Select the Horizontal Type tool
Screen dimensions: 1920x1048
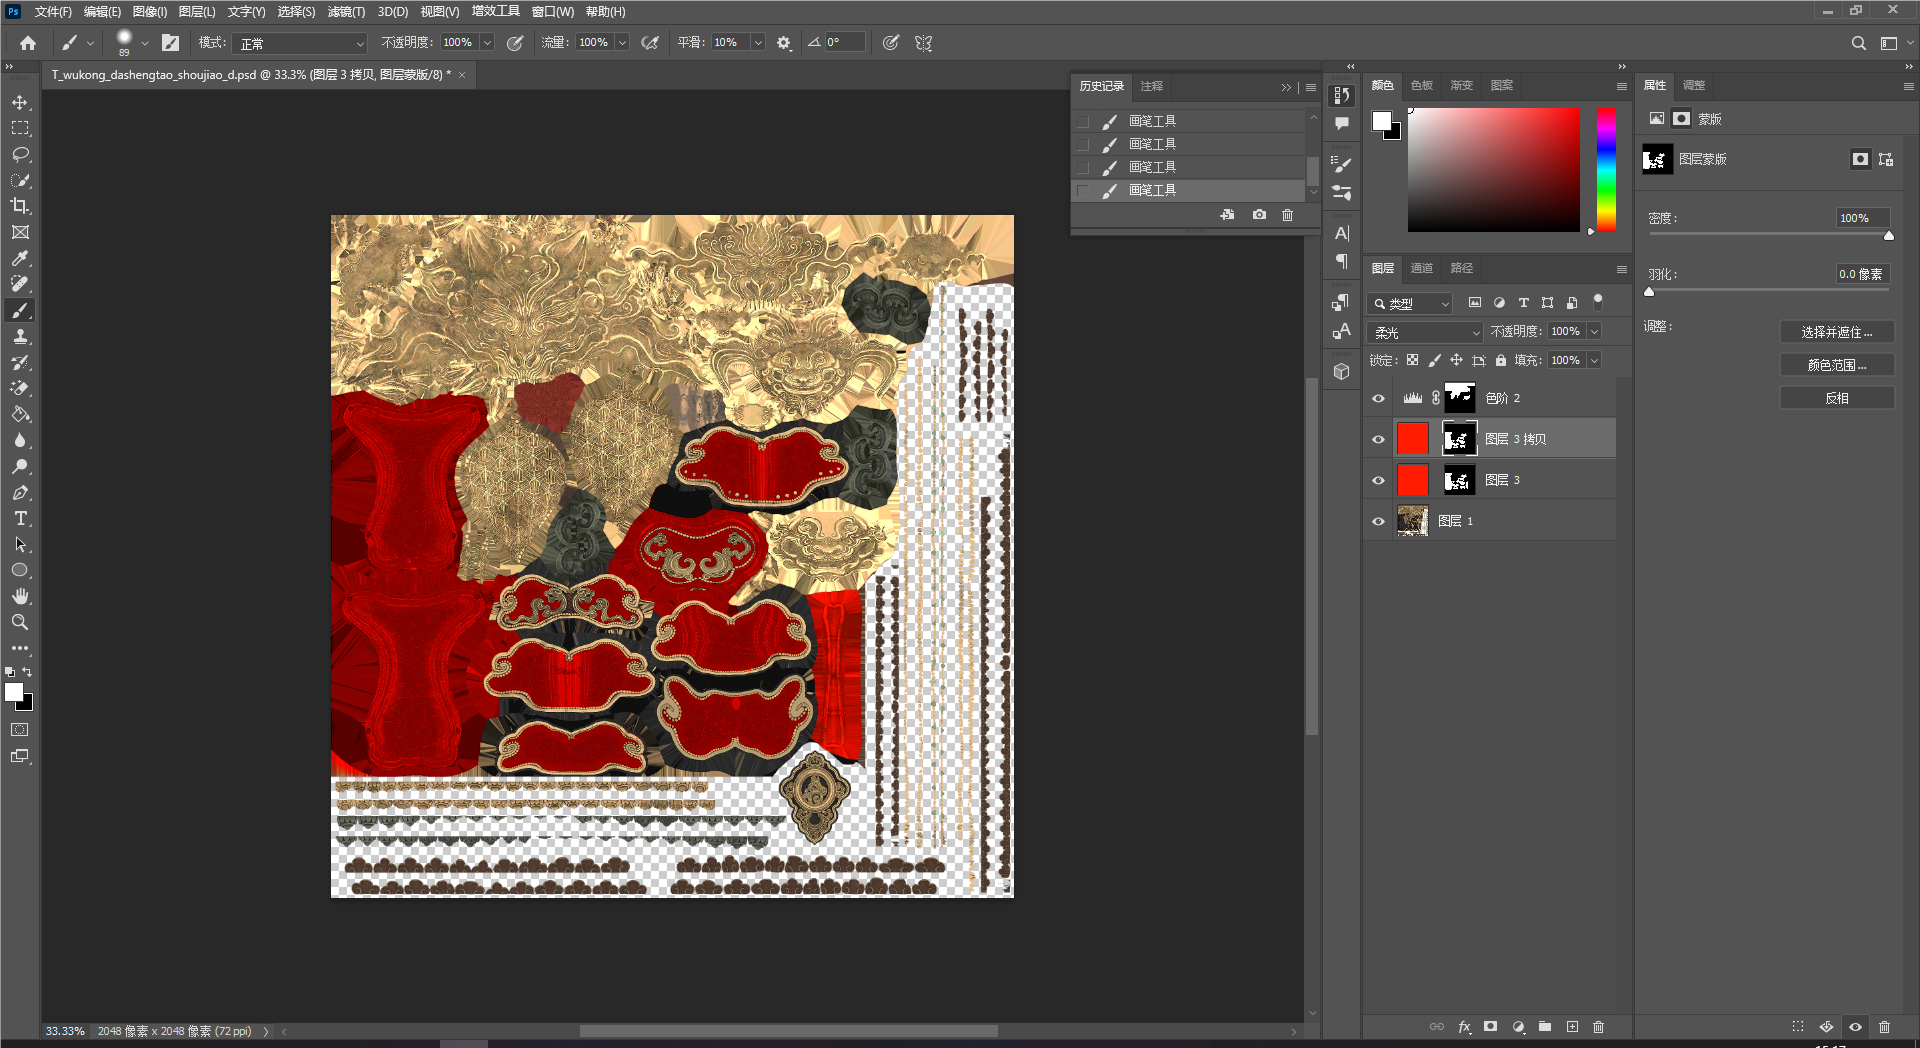click(x=20, y=519)
